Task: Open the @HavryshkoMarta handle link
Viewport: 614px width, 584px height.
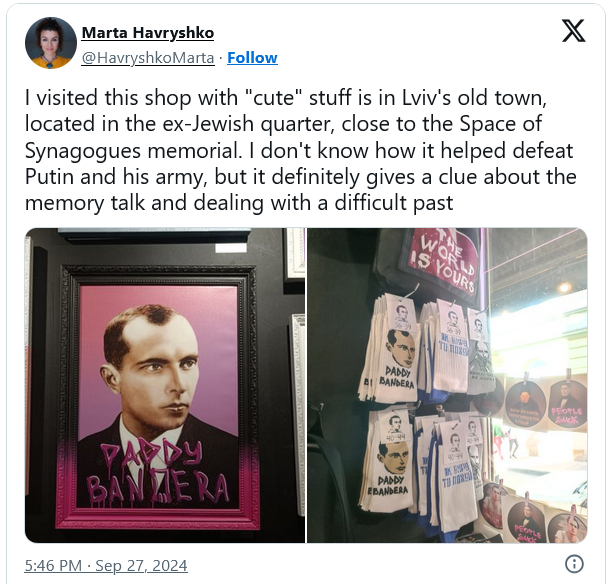Action: click(x=148, y=58)
